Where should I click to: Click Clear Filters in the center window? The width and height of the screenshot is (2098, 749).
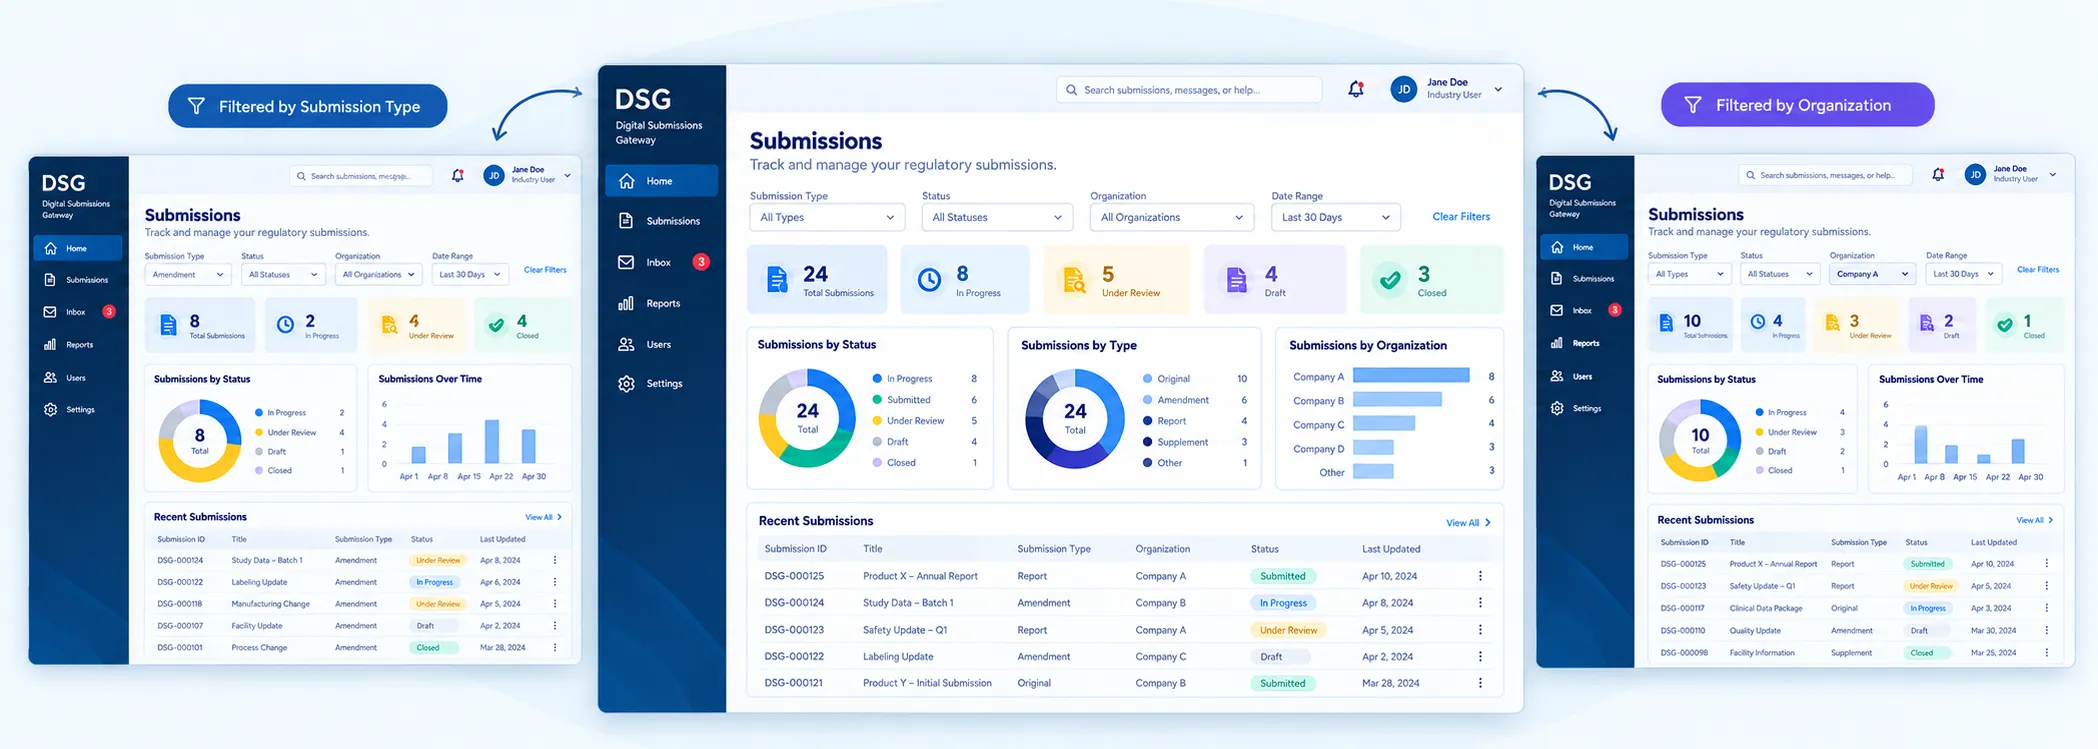pyautogui.click(x=1461, y=216)
